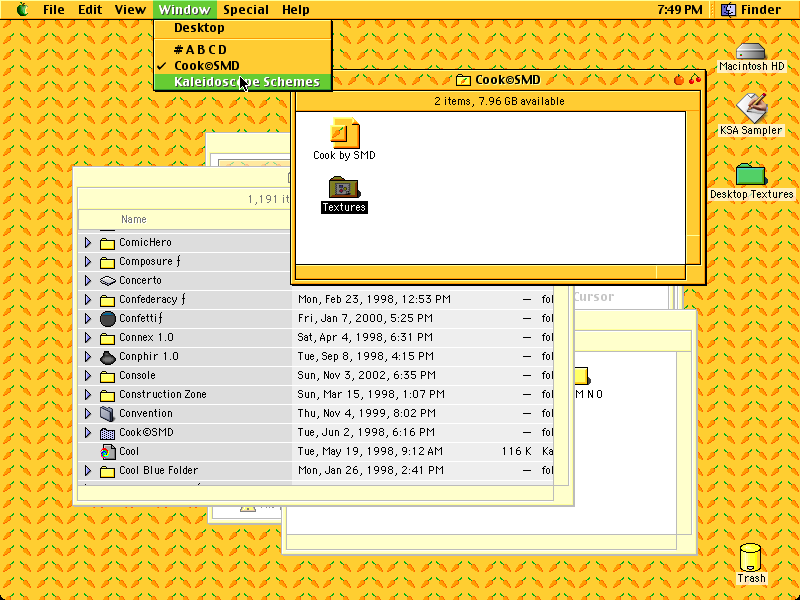Select the ComicHero folder icon
This screenshot has height=600, width=800.
click(x=107, y=243)
